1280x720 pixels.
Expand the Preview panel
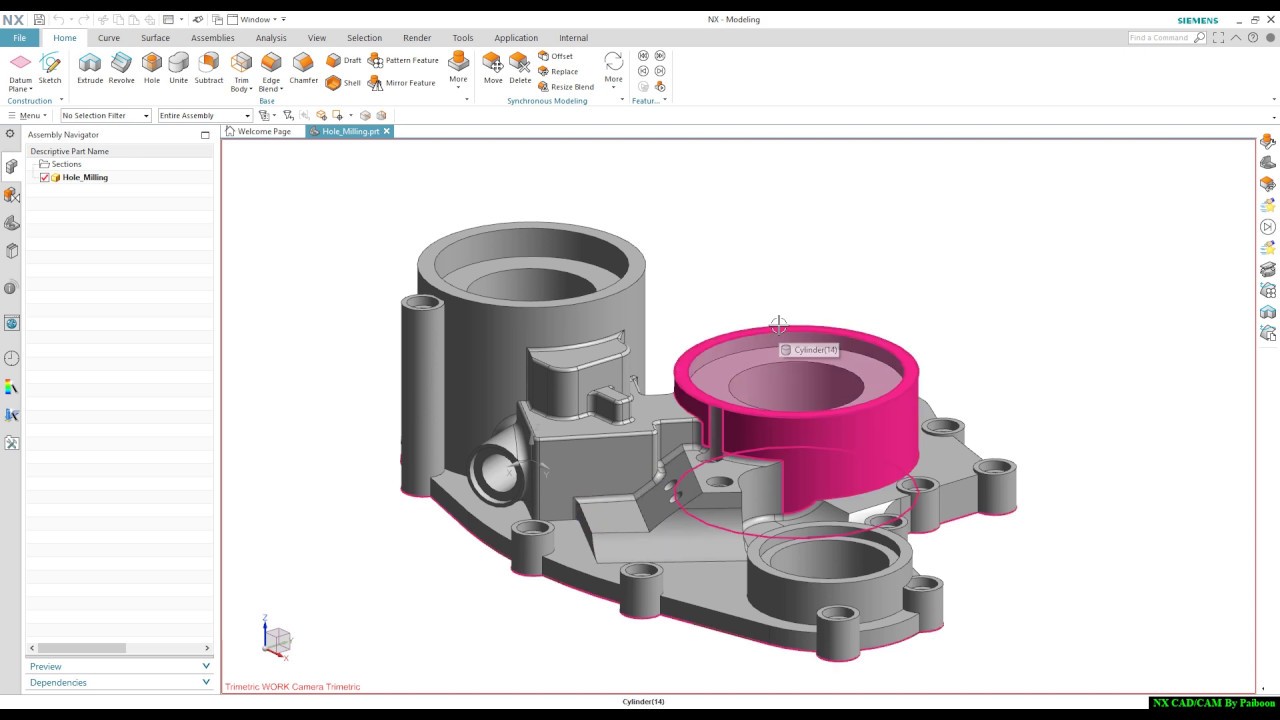(x=119, y=666)
